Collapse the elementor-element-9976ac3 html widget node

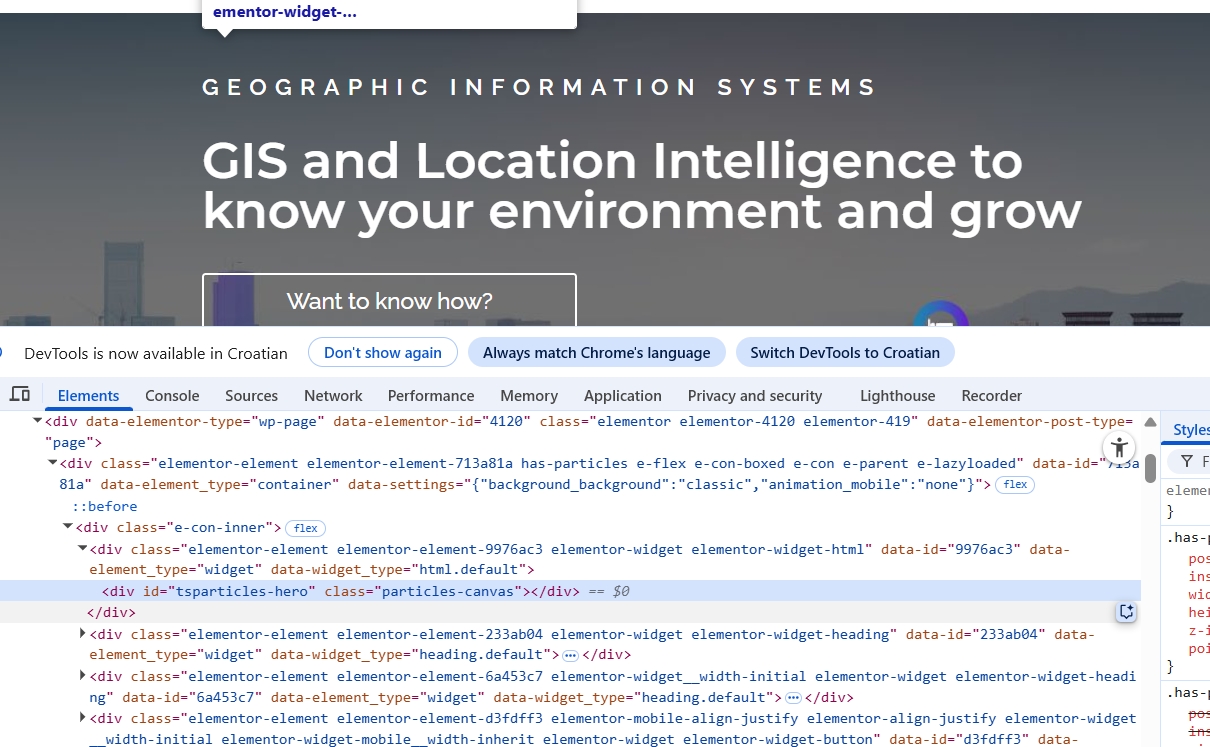pyautogui.click(x=83, y=549)
